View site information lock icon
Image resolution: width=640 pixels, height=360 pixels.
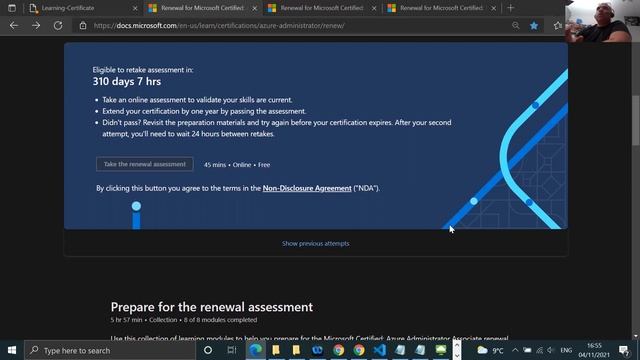(x=83, y=25)
